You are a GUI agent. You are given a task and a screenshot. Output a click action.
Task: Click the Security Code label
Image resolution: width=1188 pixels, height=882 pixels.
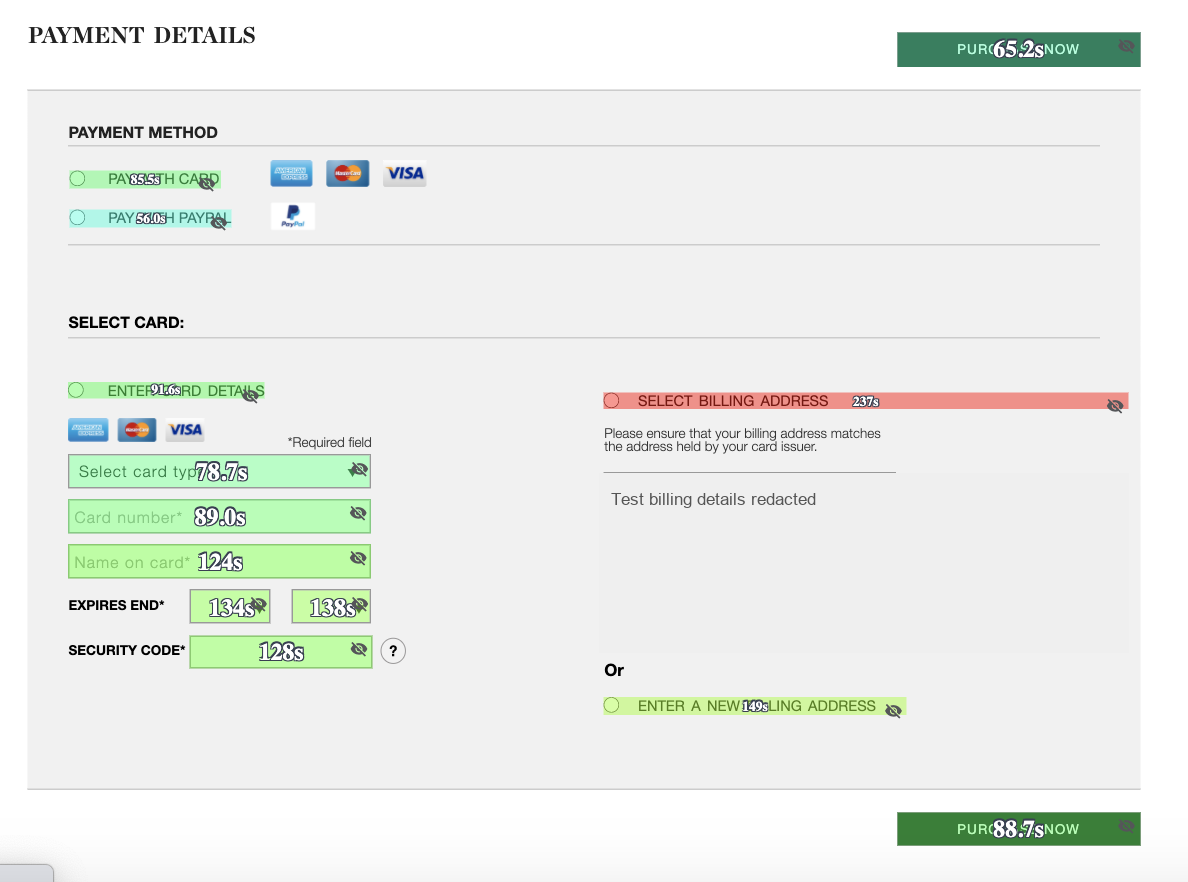tap(127, 650)
